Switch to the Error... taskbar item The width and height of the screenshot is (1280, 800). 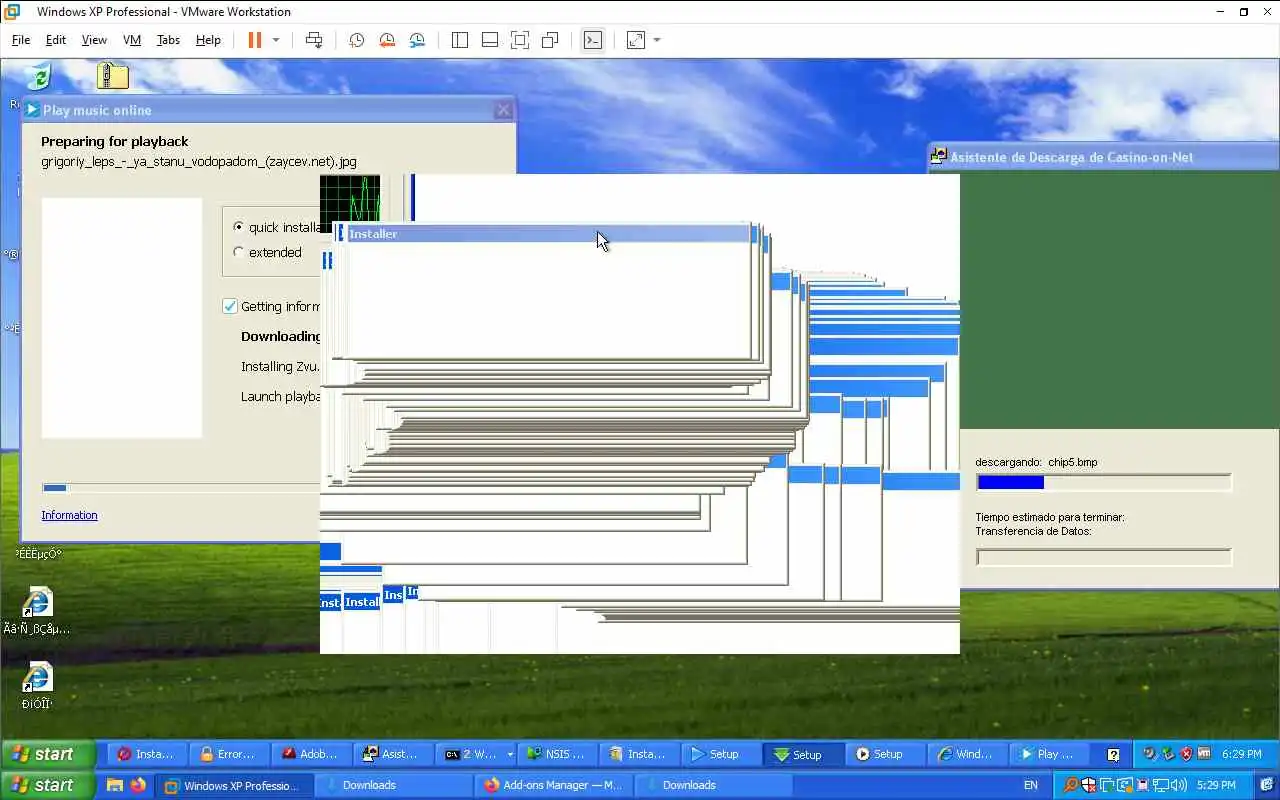point(229,754)
